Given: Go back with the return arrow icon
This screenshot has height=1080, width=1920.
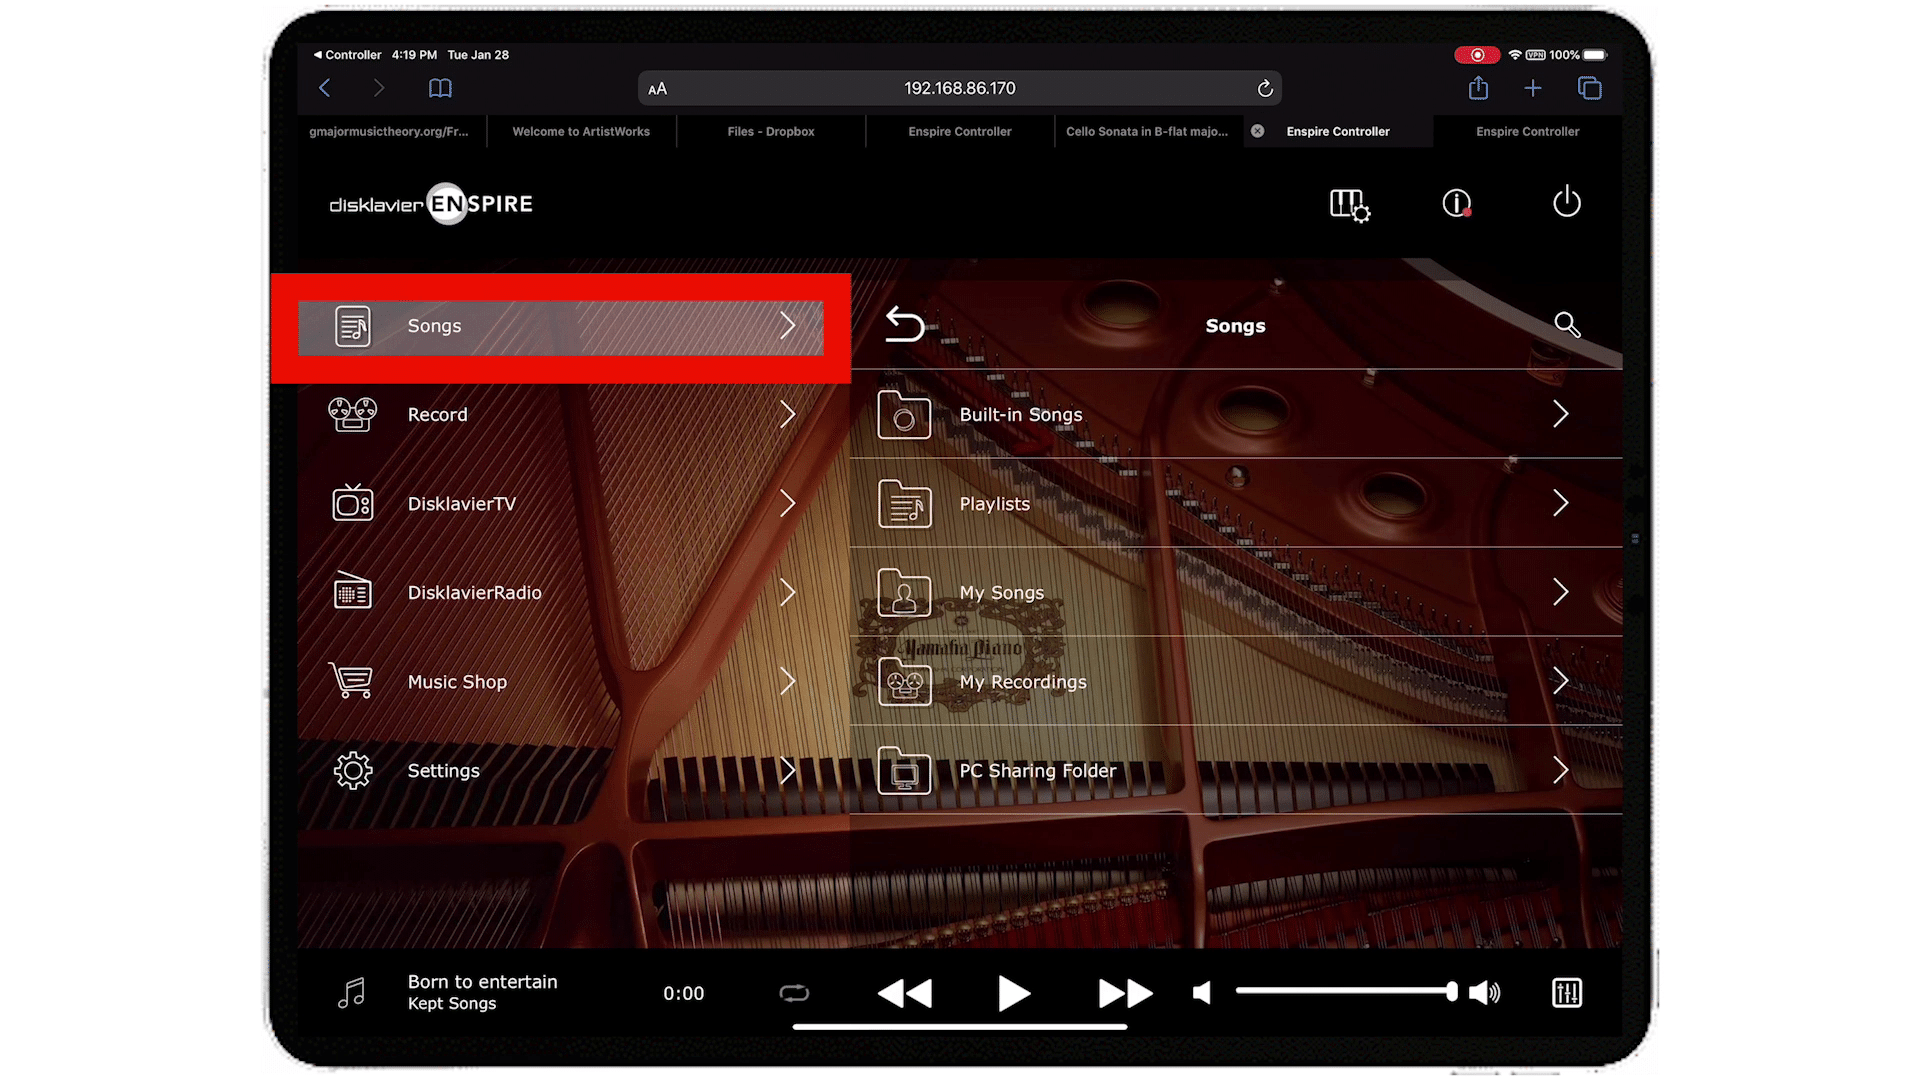Looking at the screenshot, I should (905, 325).
